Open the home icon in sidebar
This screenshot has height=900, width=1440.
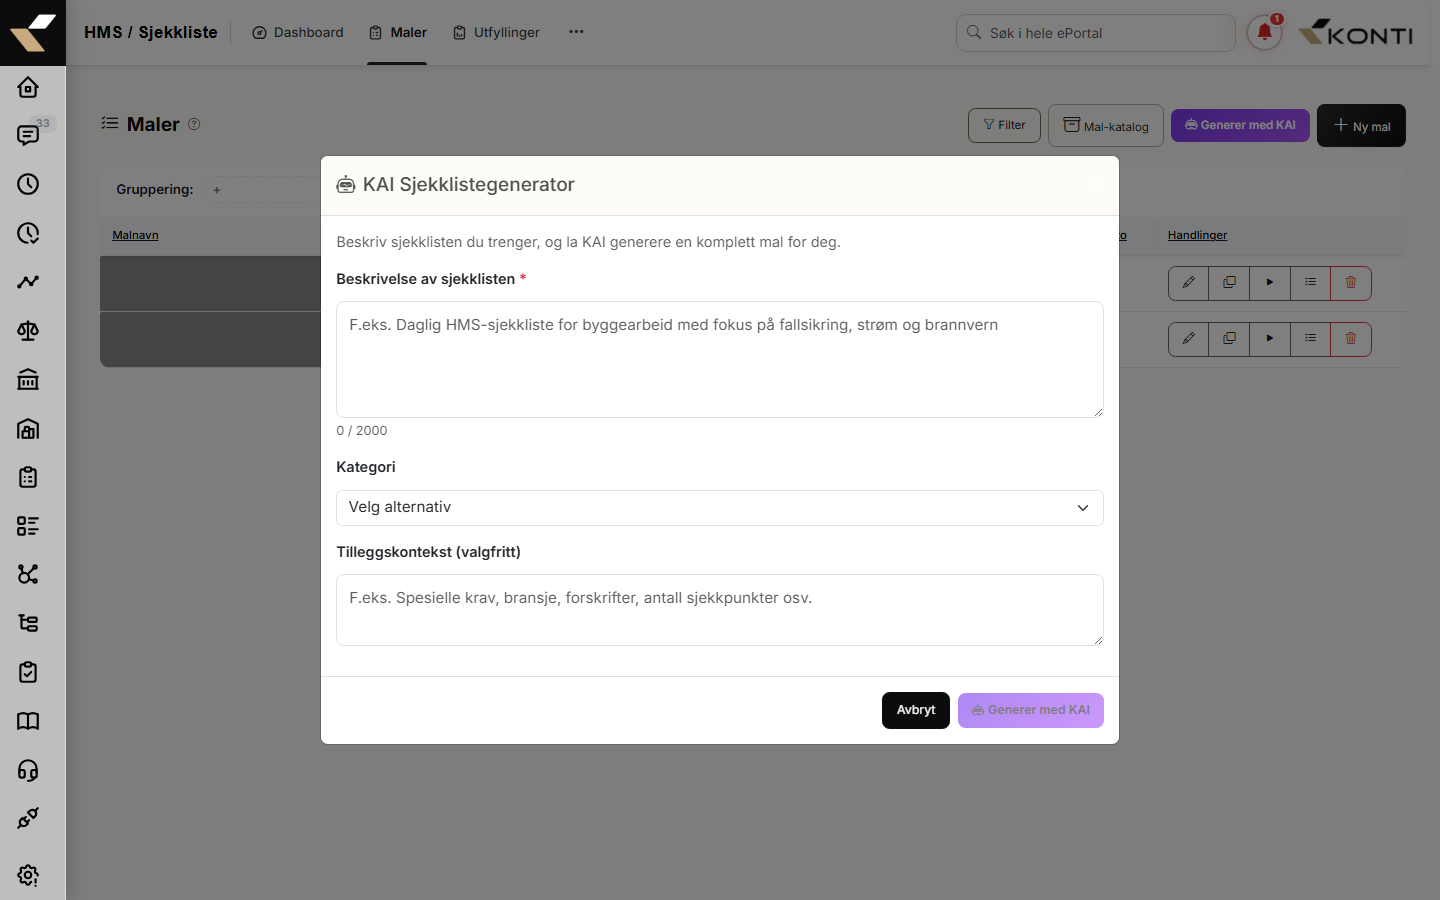(28, 87)
